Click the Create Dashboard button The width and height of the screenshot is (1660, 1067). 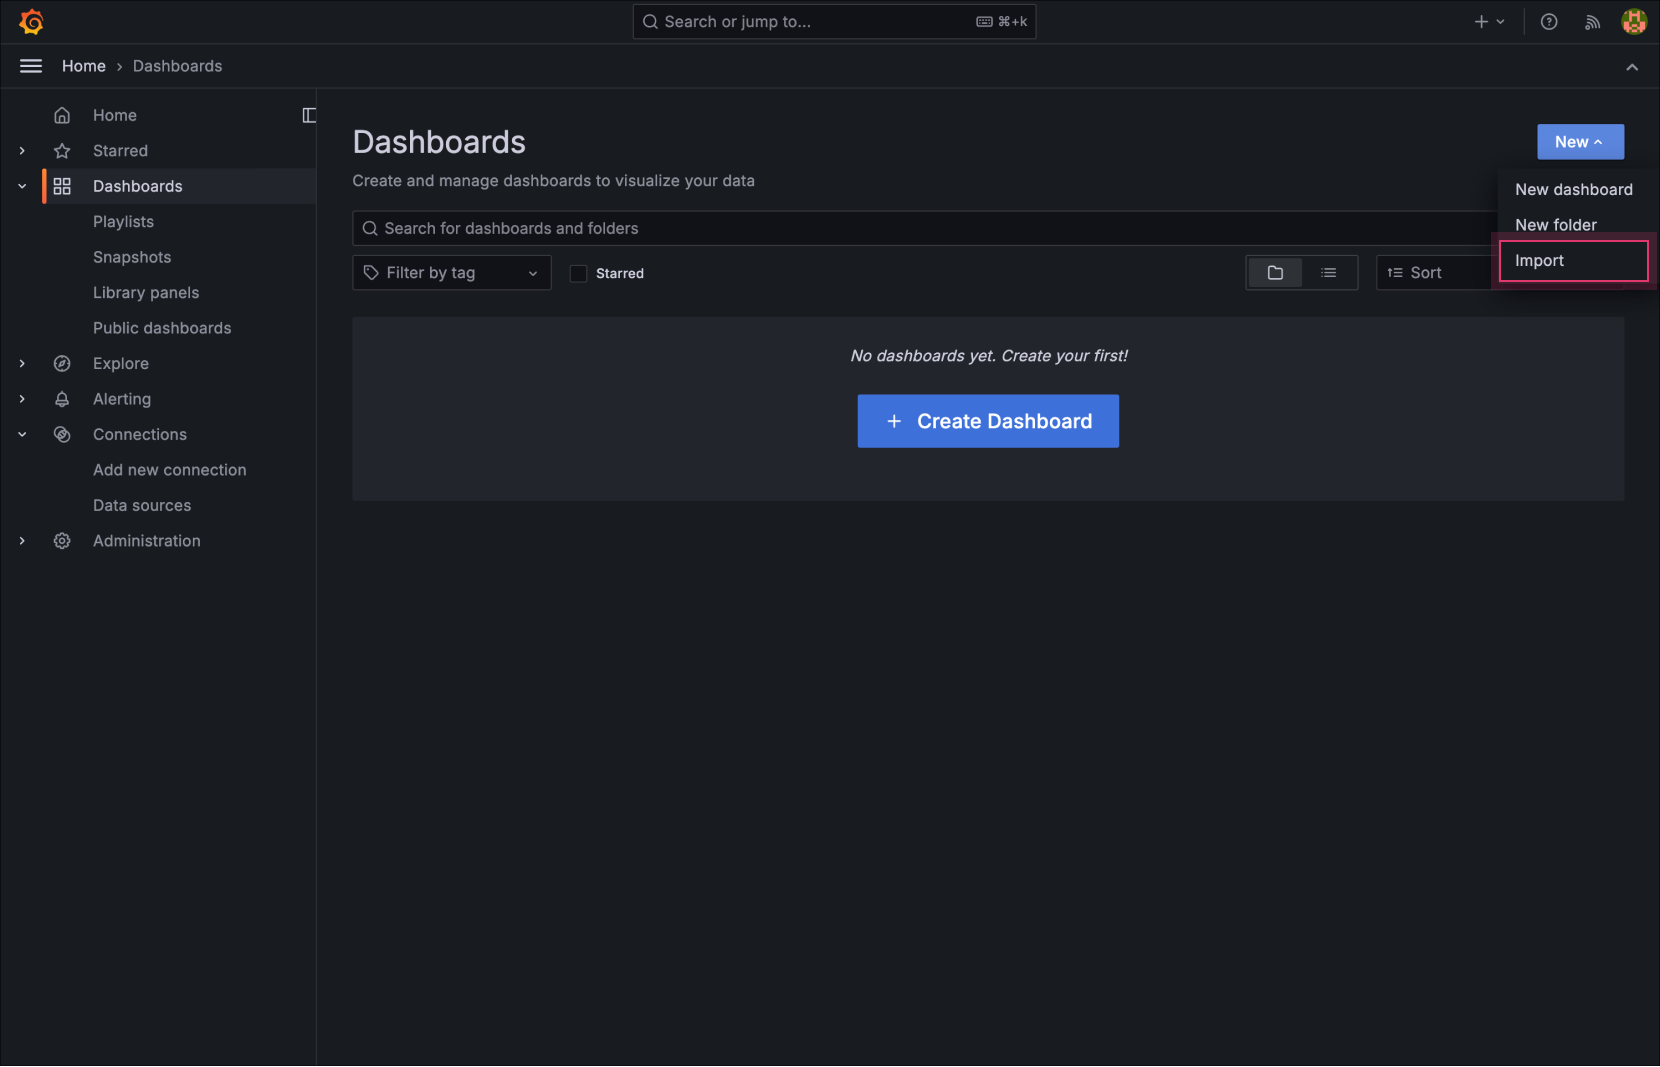click(x=988, y=421)
